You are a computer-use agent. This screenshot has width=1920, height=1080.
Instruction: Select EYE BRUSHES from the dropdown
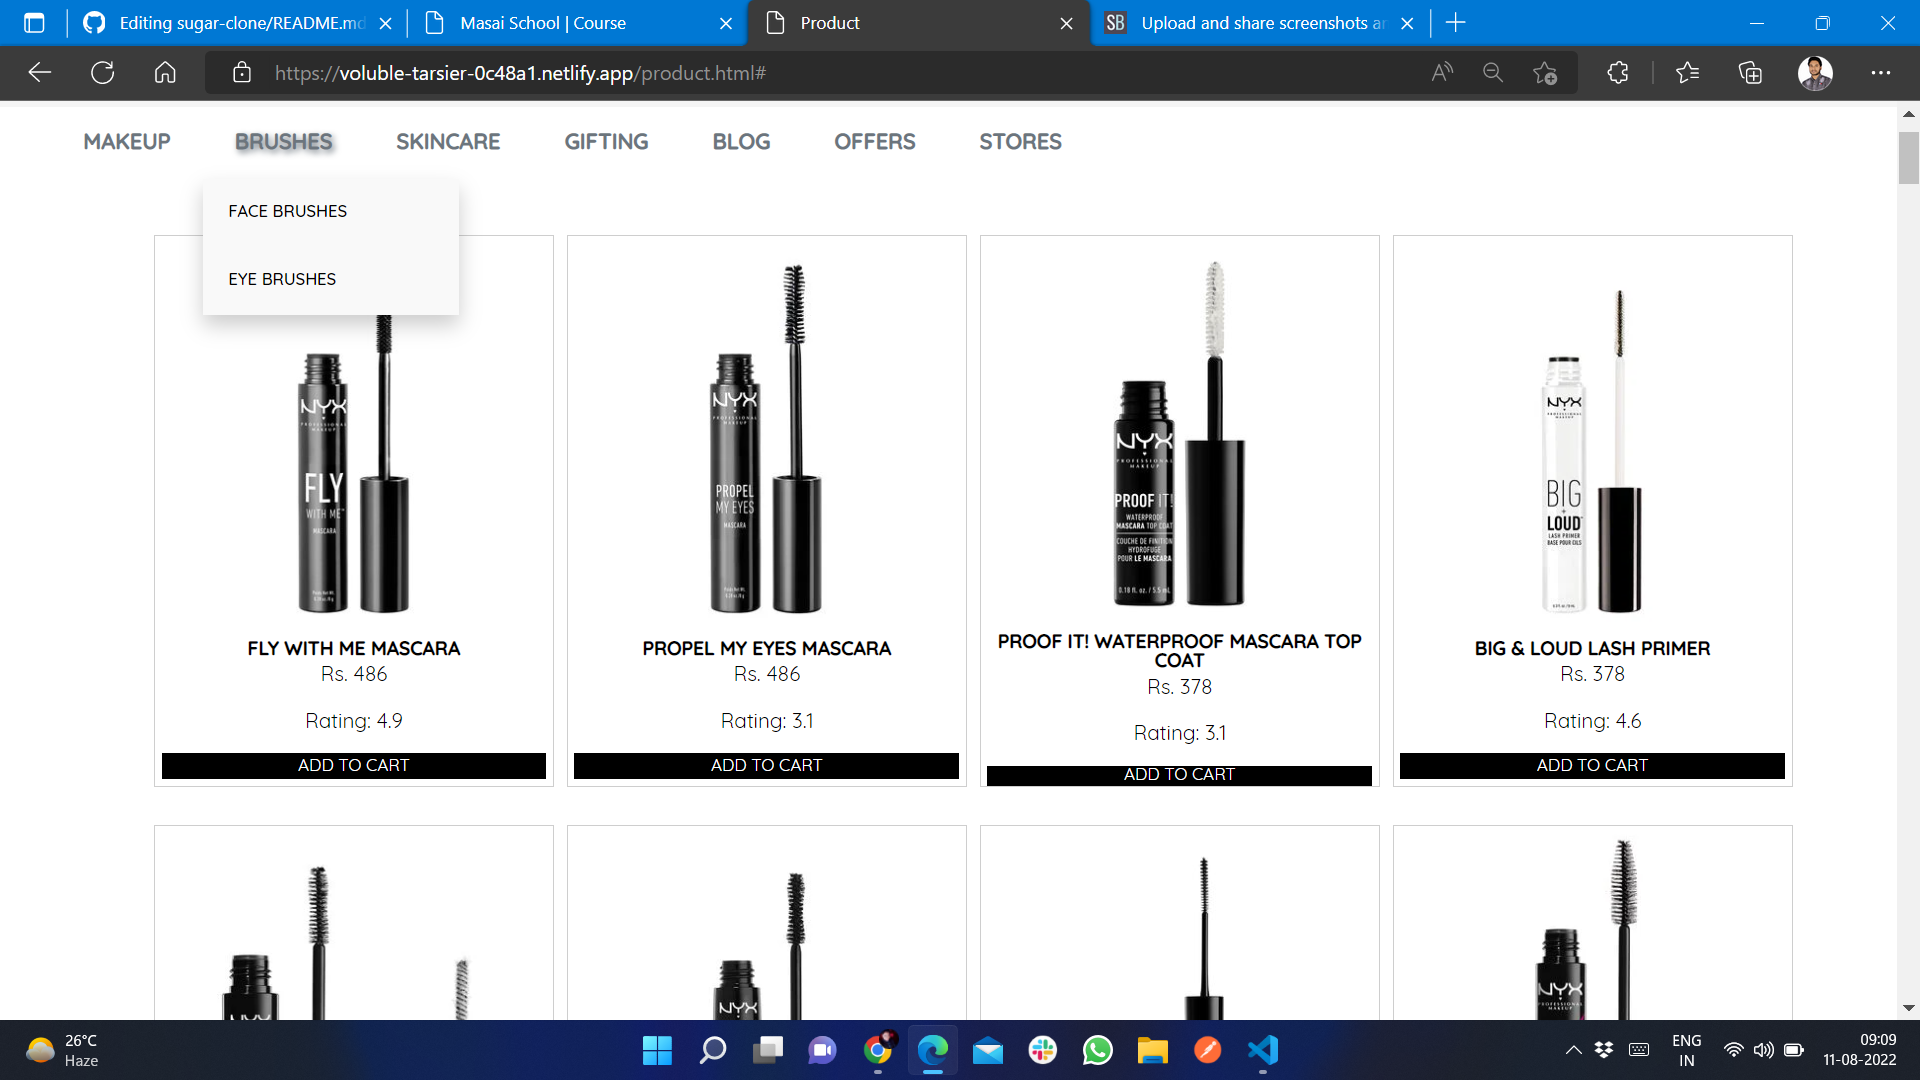(x=282, y=279)
